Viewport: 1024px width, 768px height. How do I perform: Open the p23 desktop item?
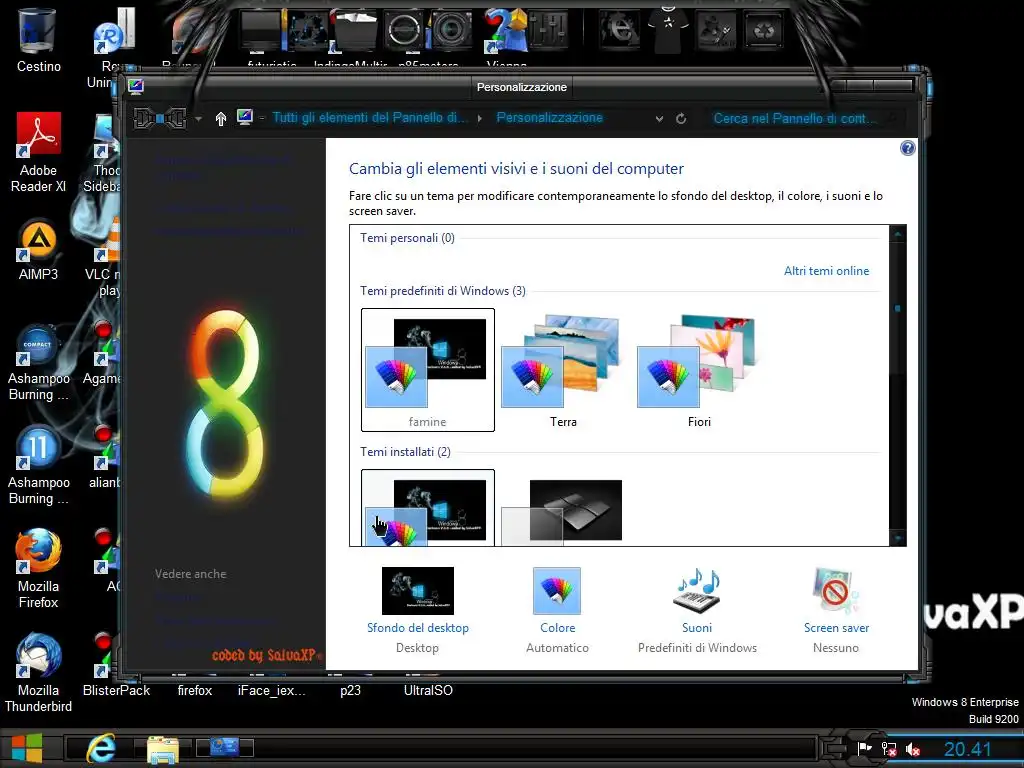point(350,690)
